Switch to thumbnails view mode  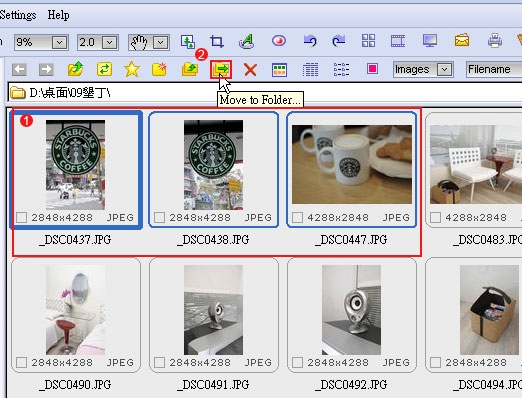pos(279,70)
